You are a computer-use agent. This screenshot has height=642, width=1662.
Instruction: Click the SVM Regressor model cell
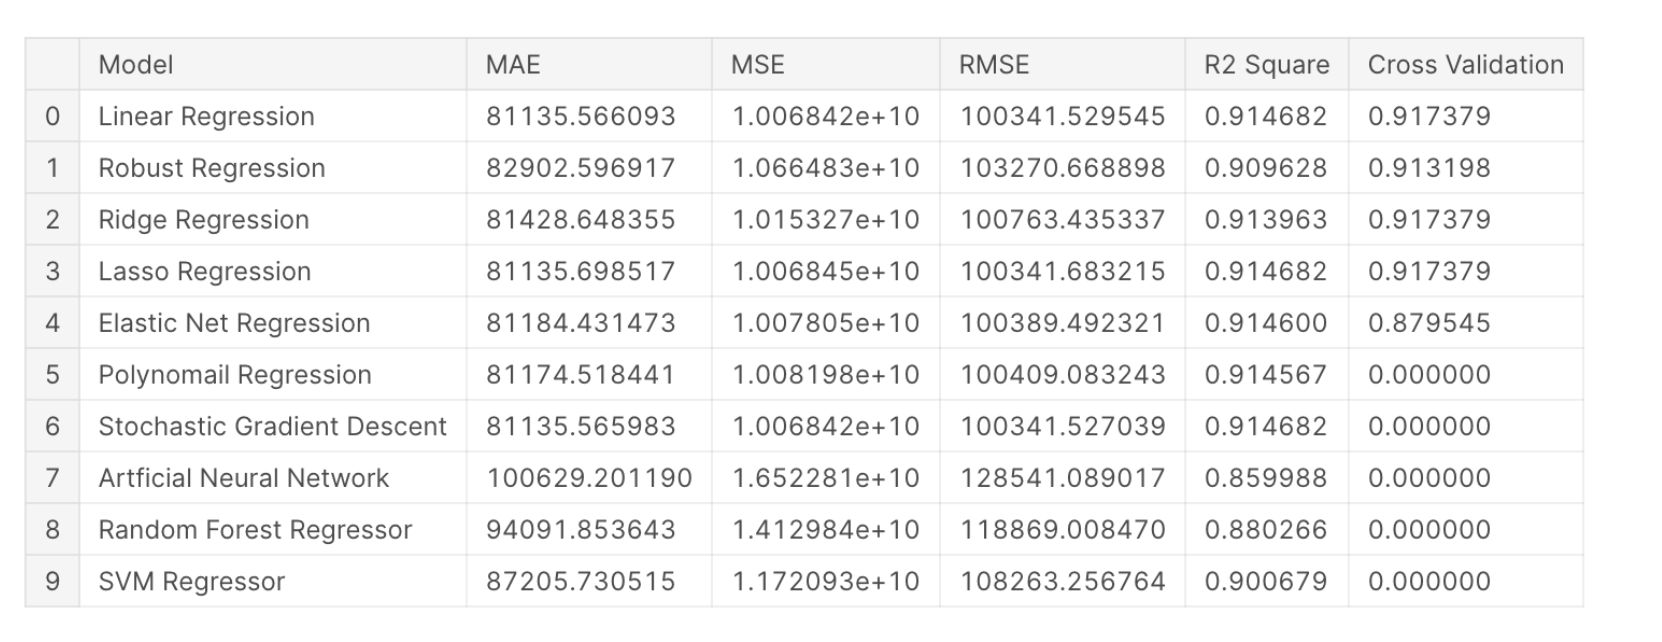(192, 582)
